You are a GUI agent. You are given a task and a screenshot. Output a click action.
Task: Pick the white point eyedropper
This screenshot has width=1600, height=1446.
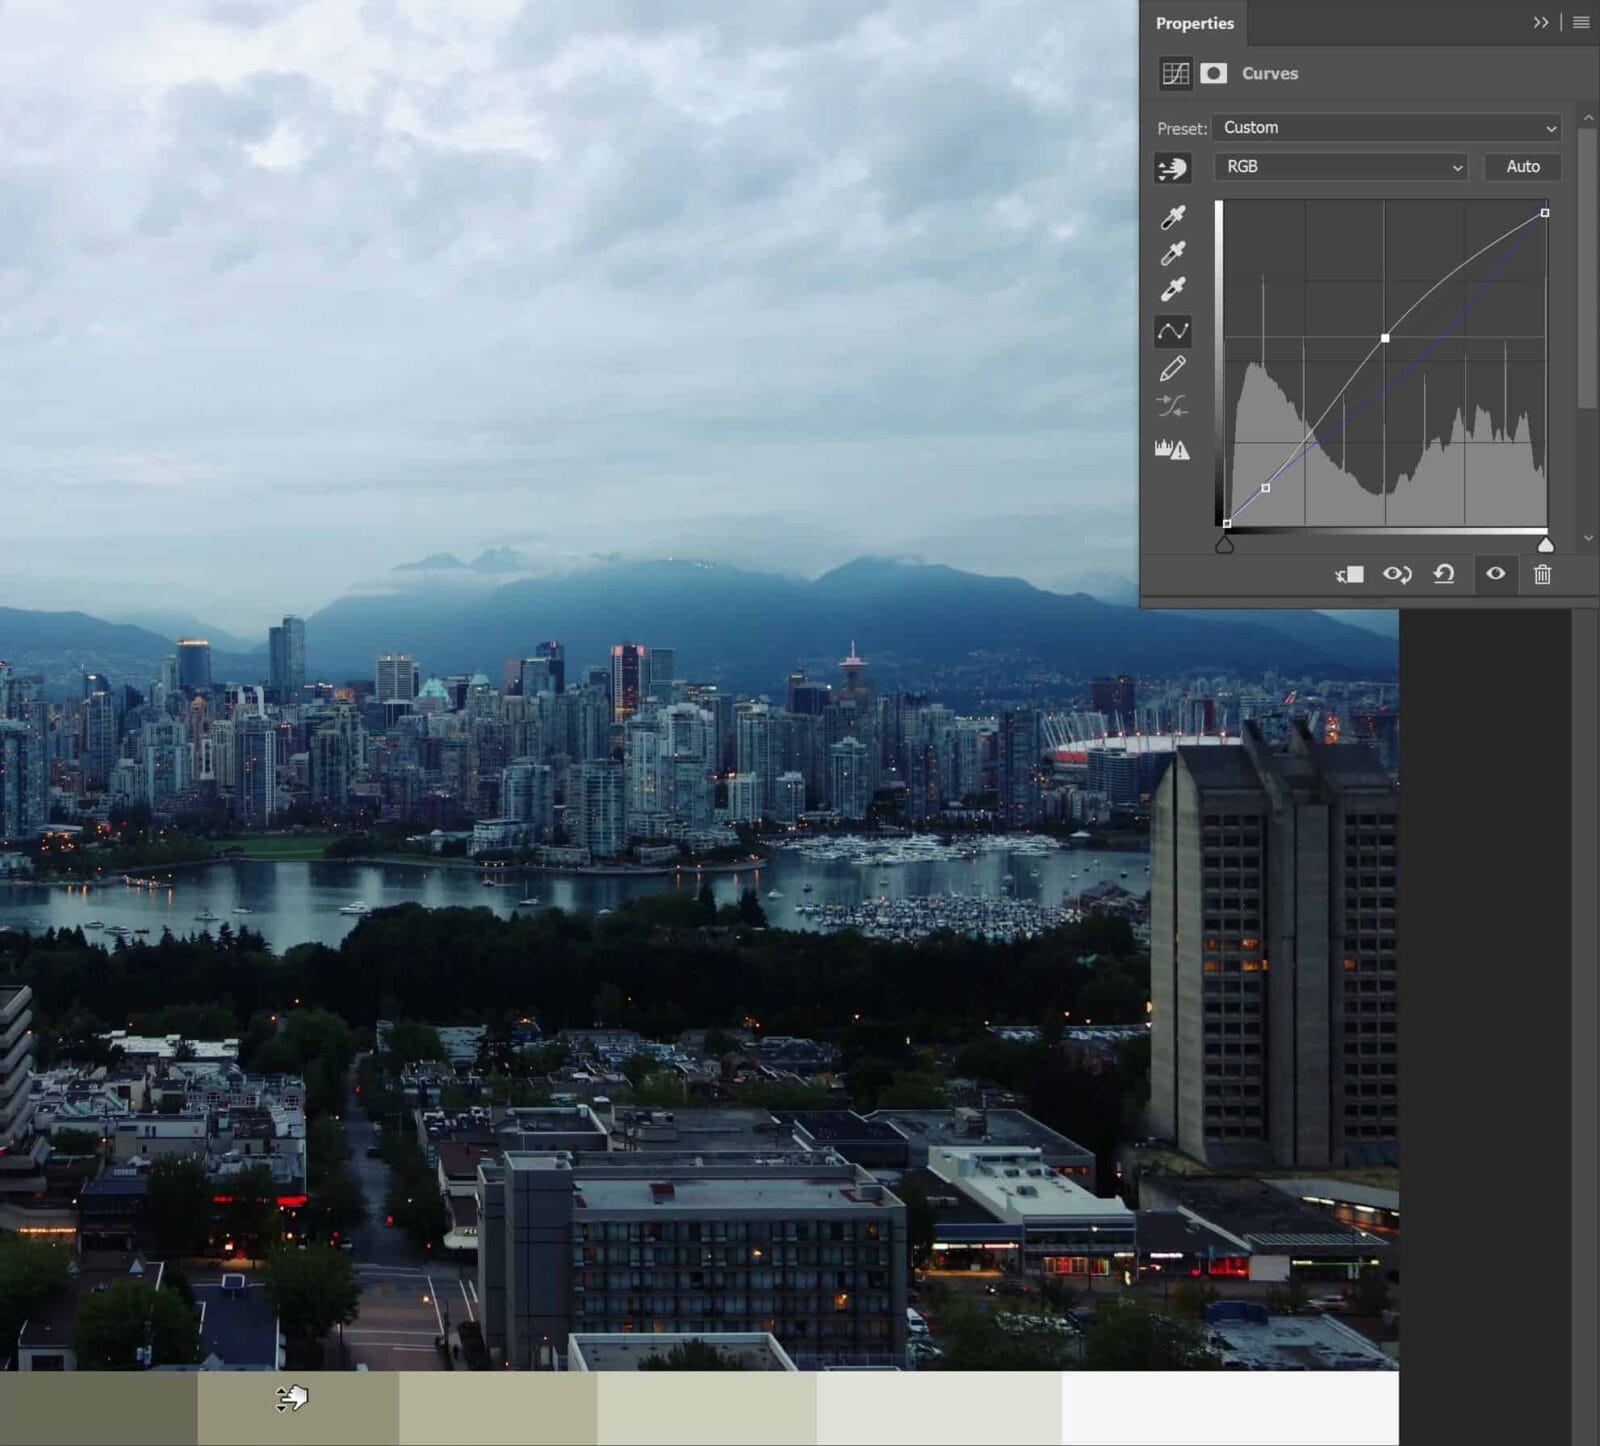click(1172, 290)
